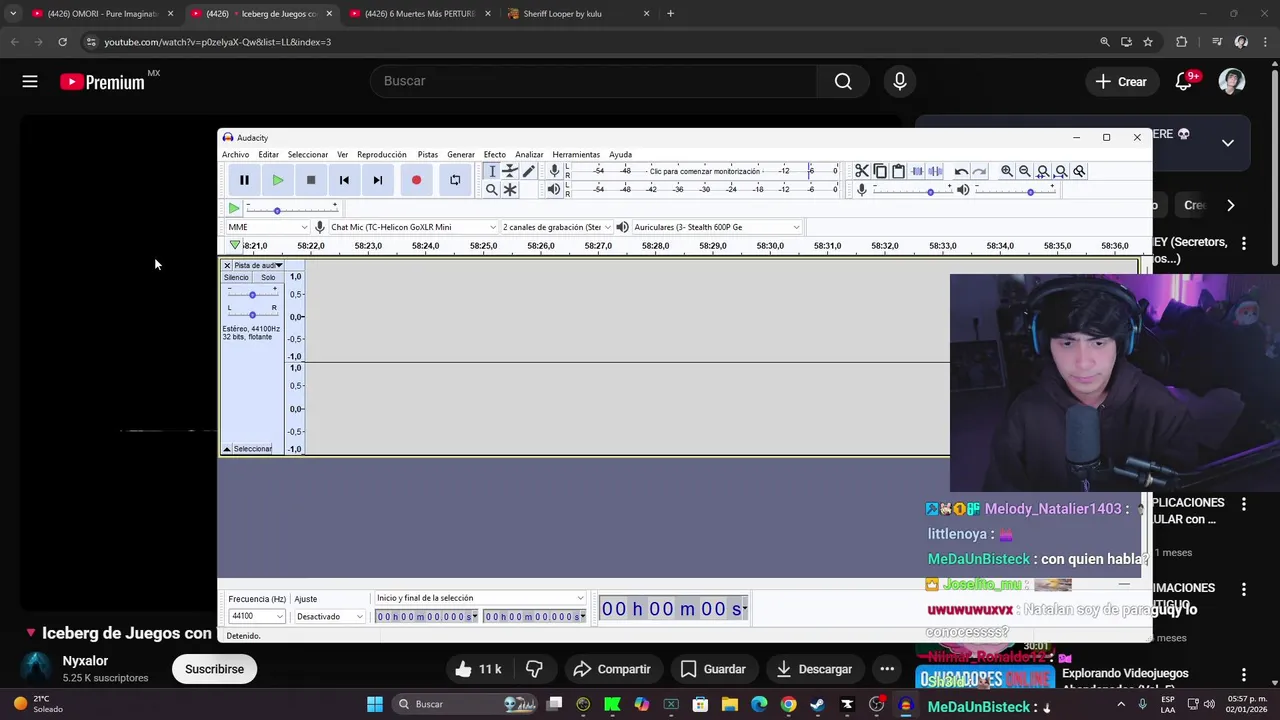Open the recording channels dropdown
Image resolution: width=1280 pixels, height=720 pixels.
557,227
